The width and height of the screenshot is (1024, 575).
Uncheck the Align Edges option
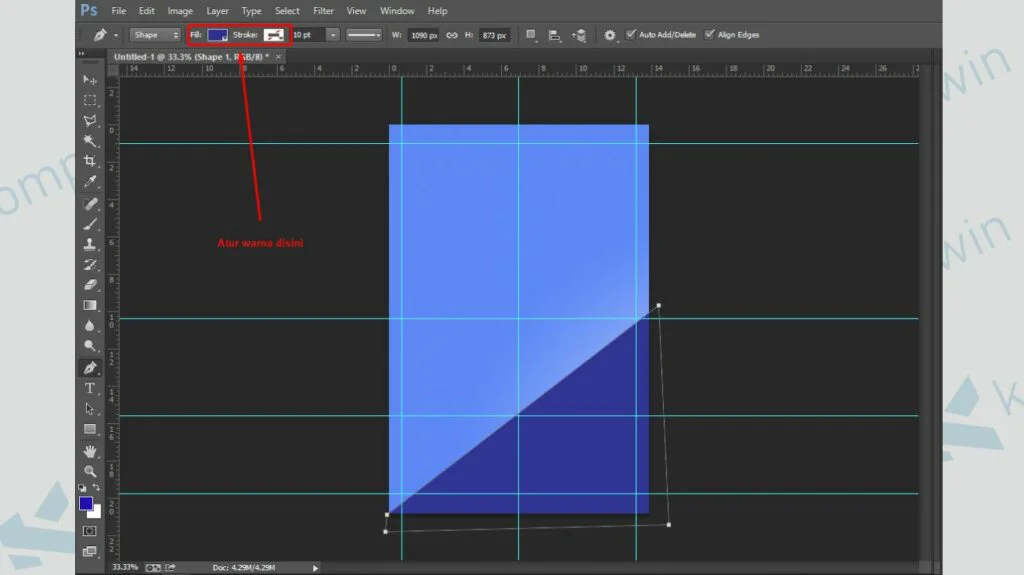(x=709, y=35)
